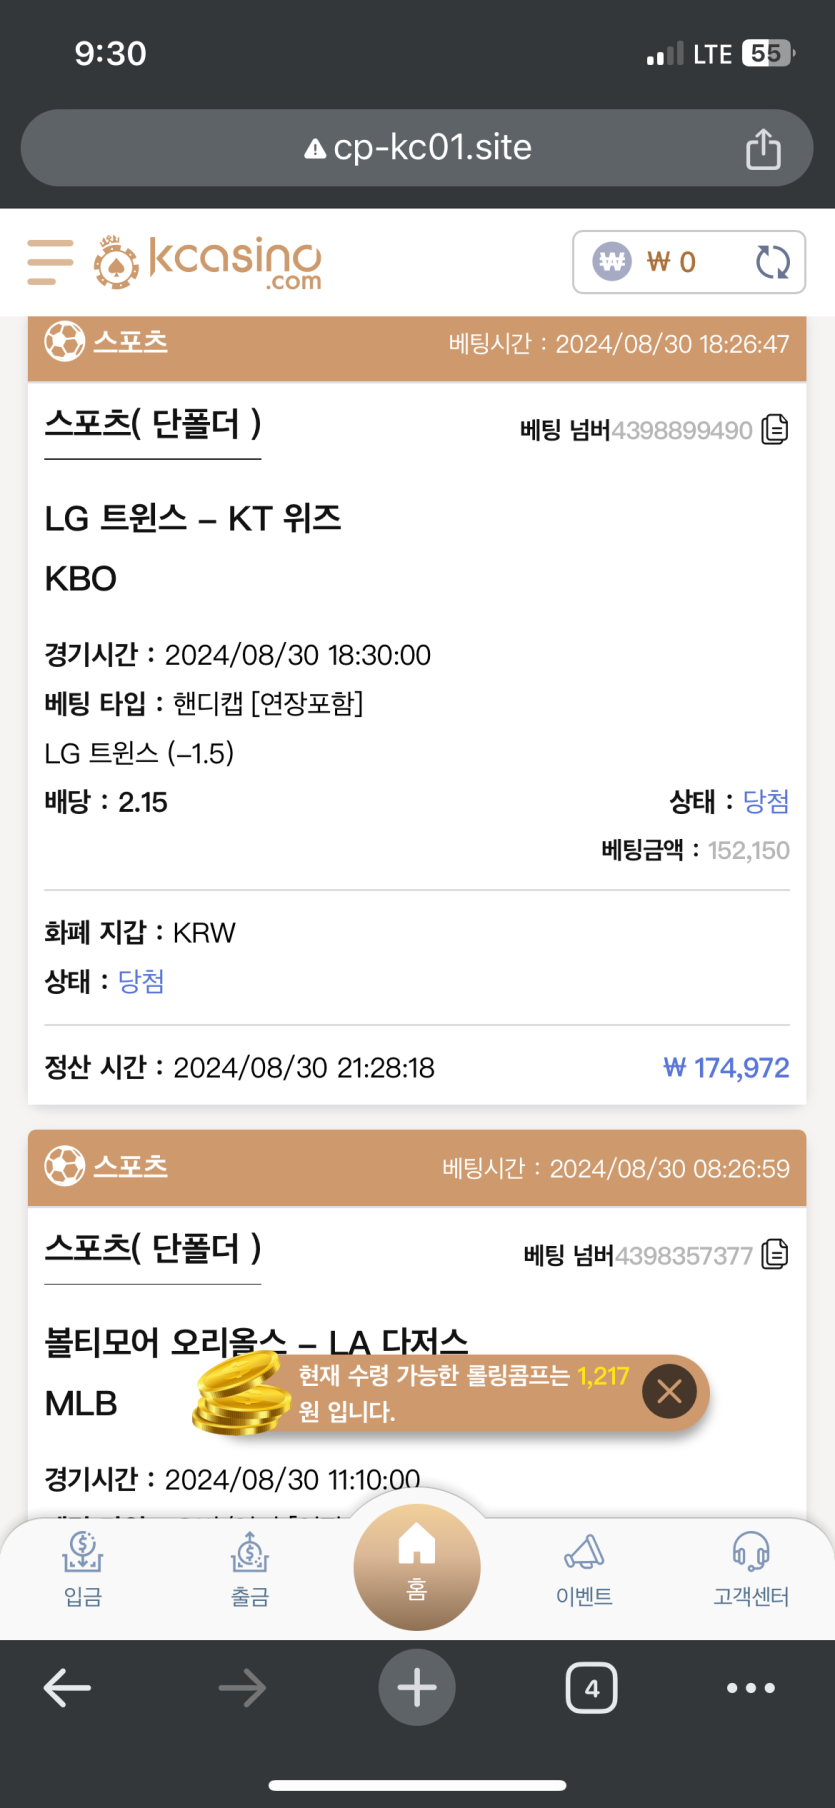Viewport: 835px width, 1808px height.
Task: Go to 홈 home button
Action: [x=417, y=1565]
